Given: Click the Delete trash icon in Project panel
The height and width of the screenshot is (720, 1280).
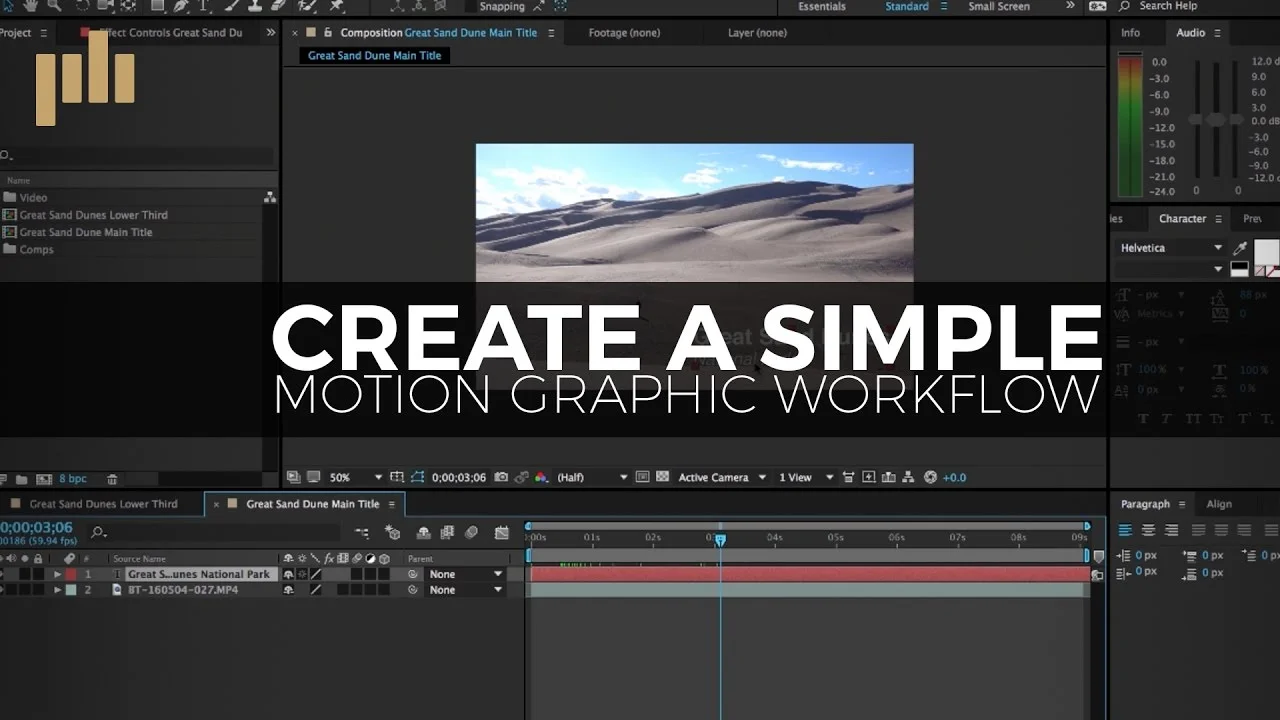Looking at the screenshot, I should point(112,480).
